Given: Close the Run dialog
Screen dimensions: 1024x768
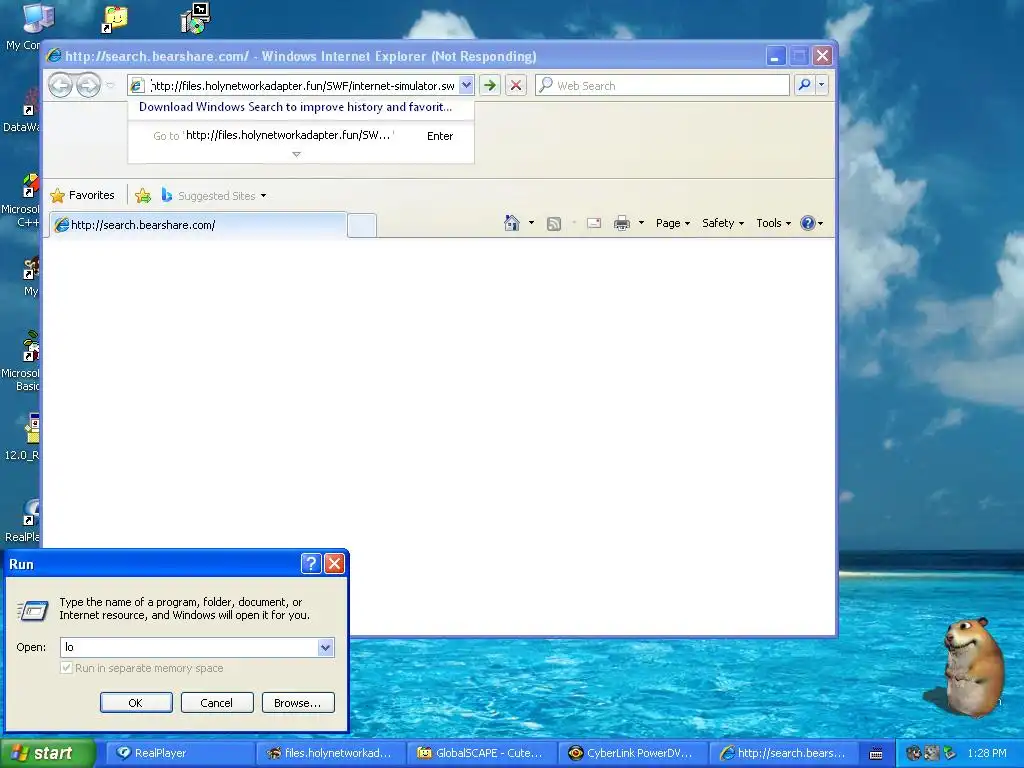Looking at the screenshot, I should click(x=334, y=564).
